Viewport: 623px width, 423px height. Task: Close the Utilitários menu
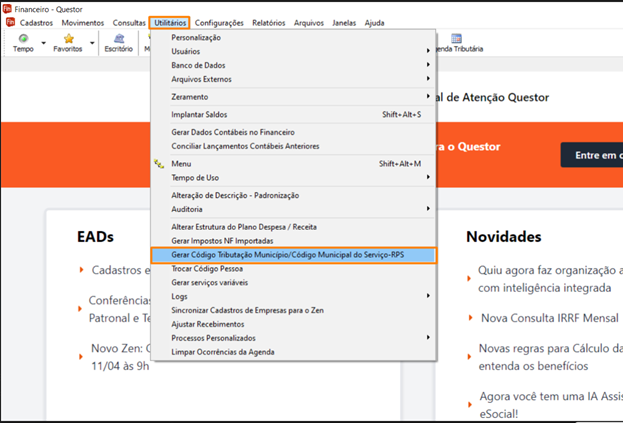click(x=170, y=23)
